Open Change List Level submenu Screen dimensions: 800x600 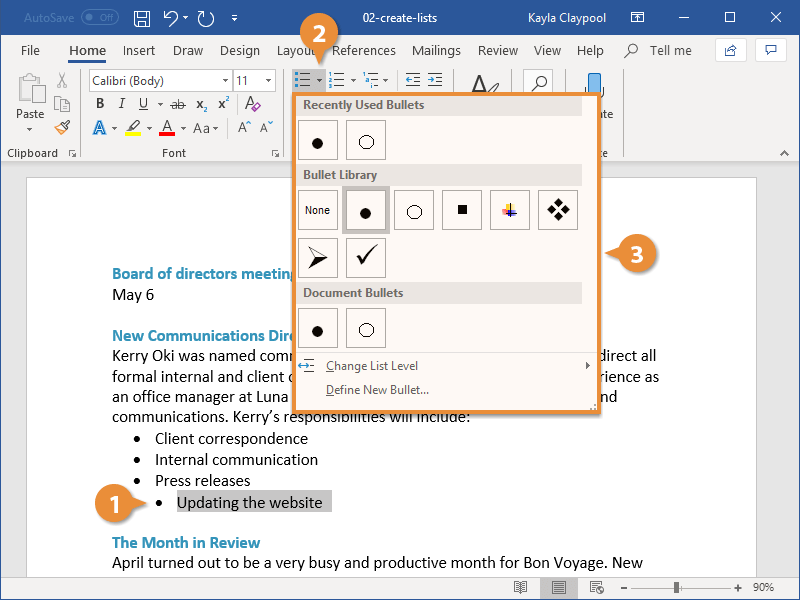pyautogui.click(x=372, y=366)
